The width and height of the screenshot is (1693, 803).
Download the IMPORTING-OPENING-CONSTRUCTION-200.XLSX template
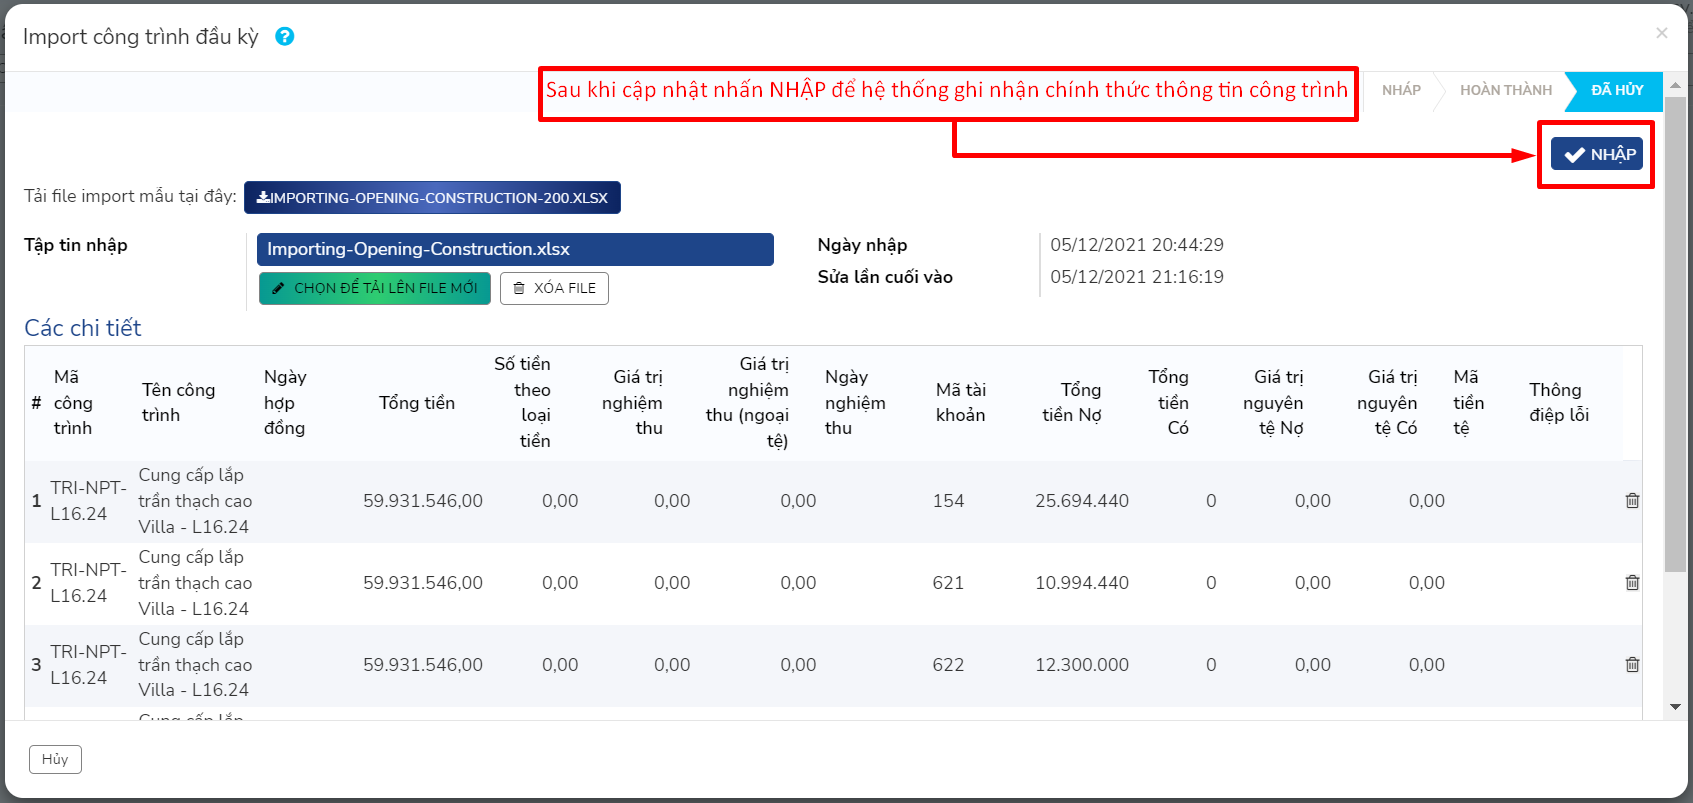click(x=432, y=198)
